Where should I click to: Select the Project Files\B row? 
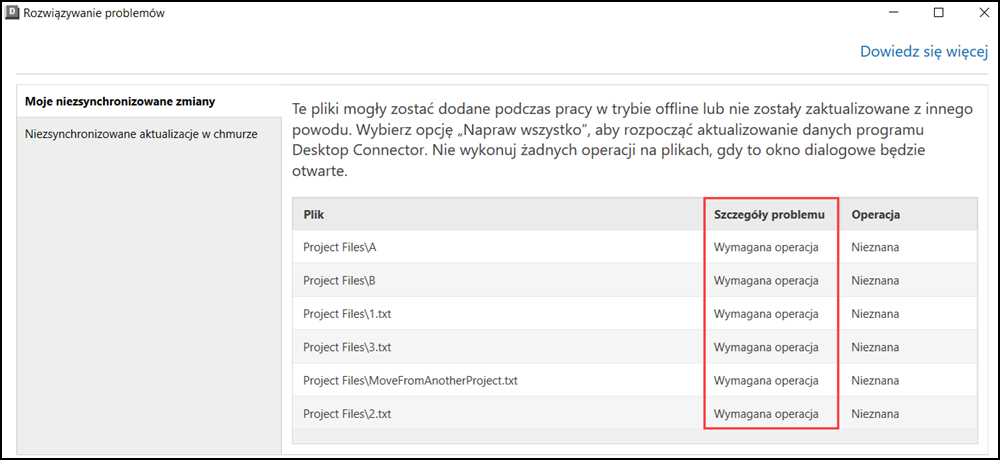(x=635, y=280)
